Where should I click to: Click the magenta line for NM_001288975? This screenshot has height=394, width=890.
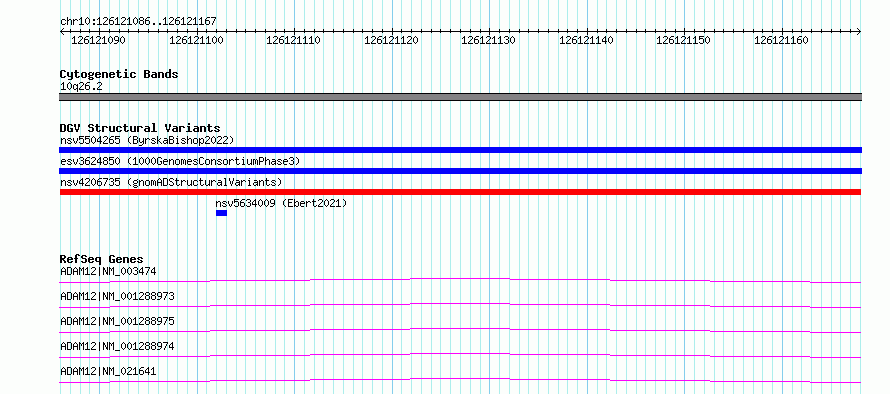[460, 330]
